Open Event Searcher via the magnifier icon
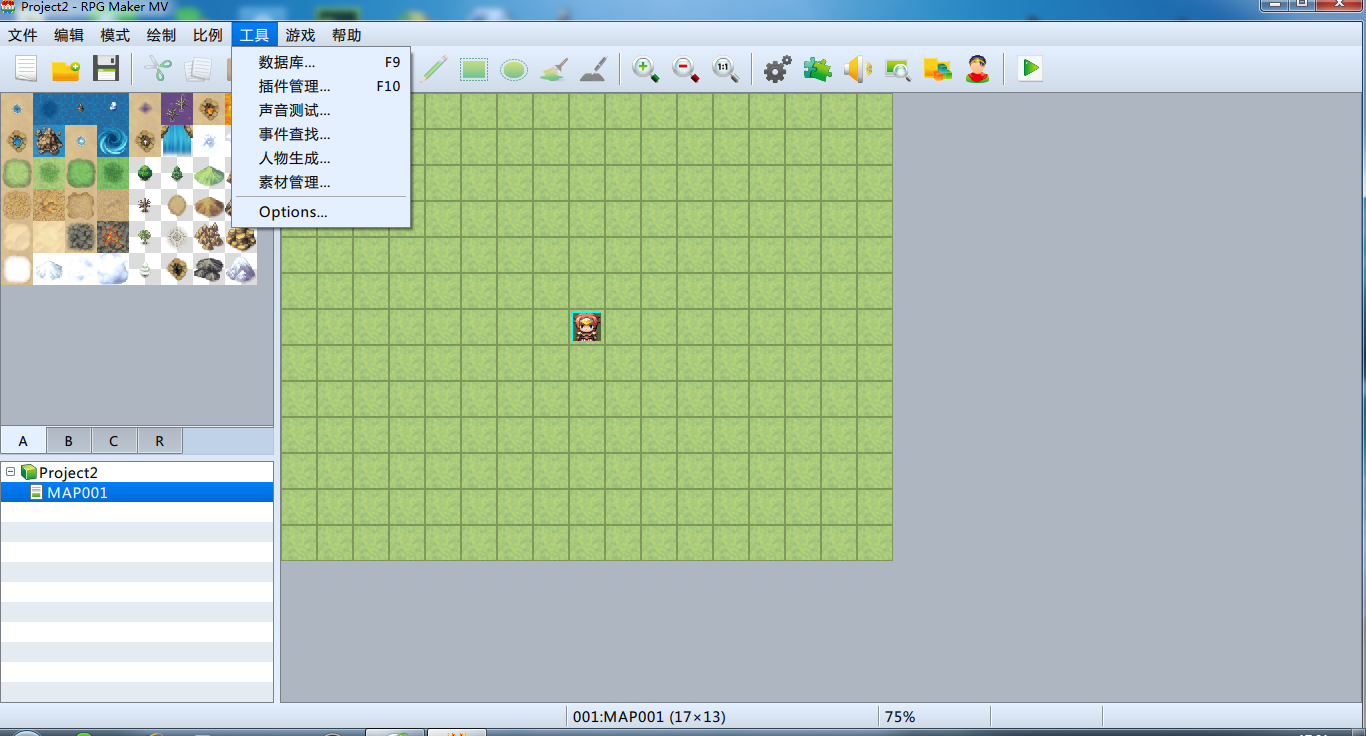 click(x=898, y=69)
